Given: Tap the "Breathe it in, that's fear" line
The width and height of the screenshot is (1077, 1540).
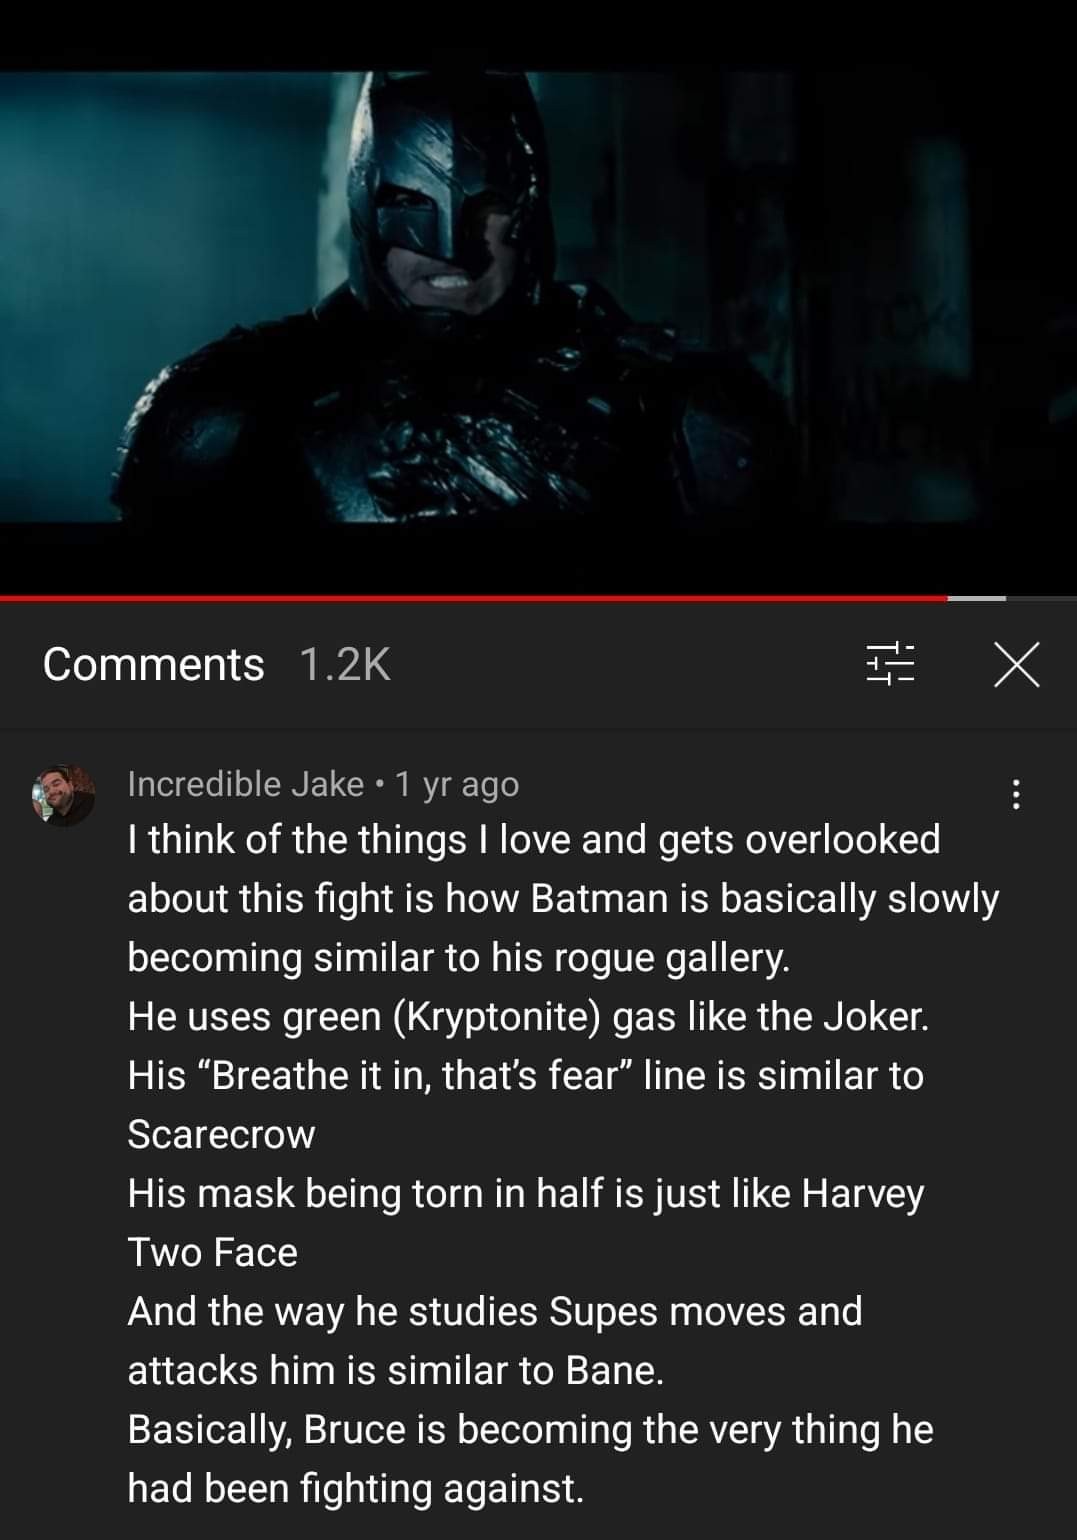Looking at the screenshot, I should 525,1076.
